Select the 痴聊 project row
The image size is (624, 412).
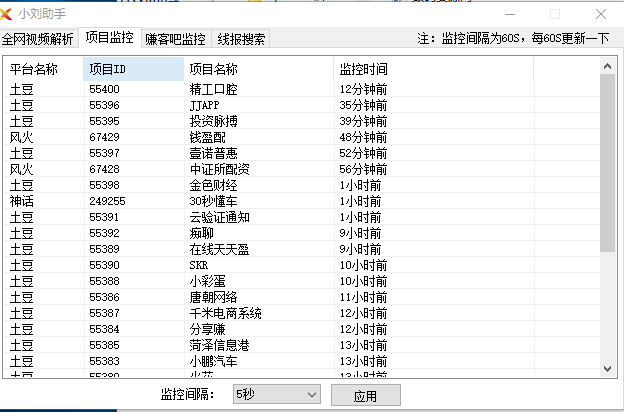[301, 233]
